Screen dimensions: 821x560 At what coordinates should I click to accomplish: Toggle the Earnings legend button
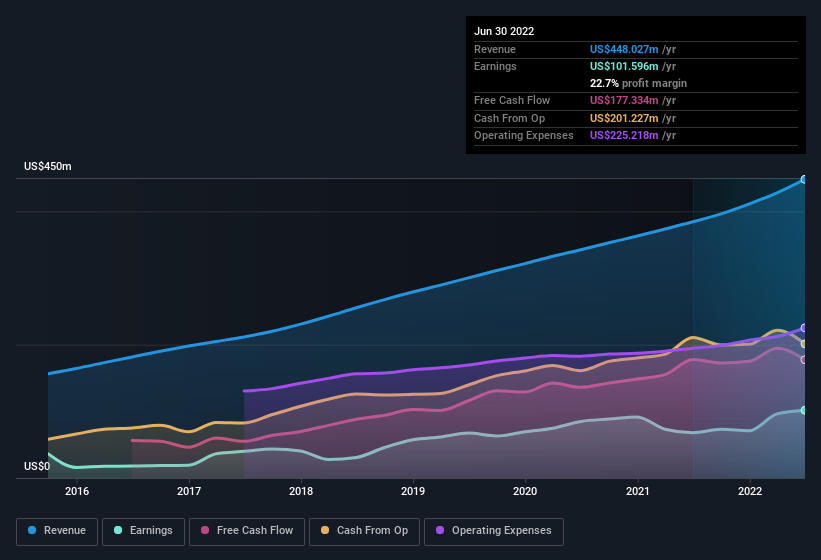[143, 531]
